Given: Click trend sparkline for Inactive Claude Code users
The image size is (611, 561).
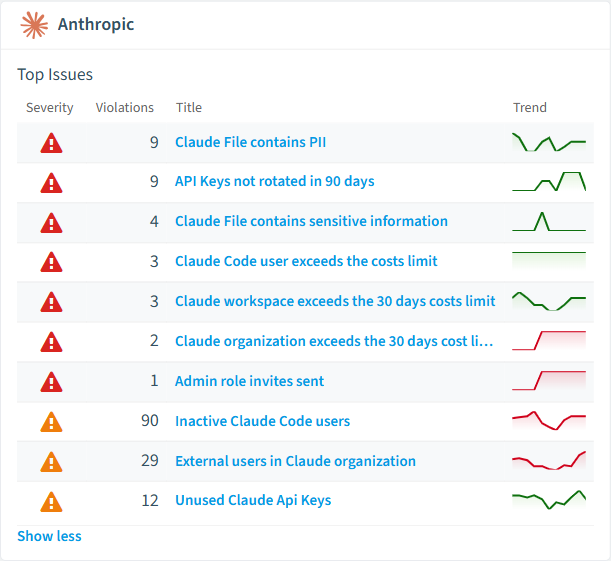Looking at the screenshot, I should [x=549, y=421].
